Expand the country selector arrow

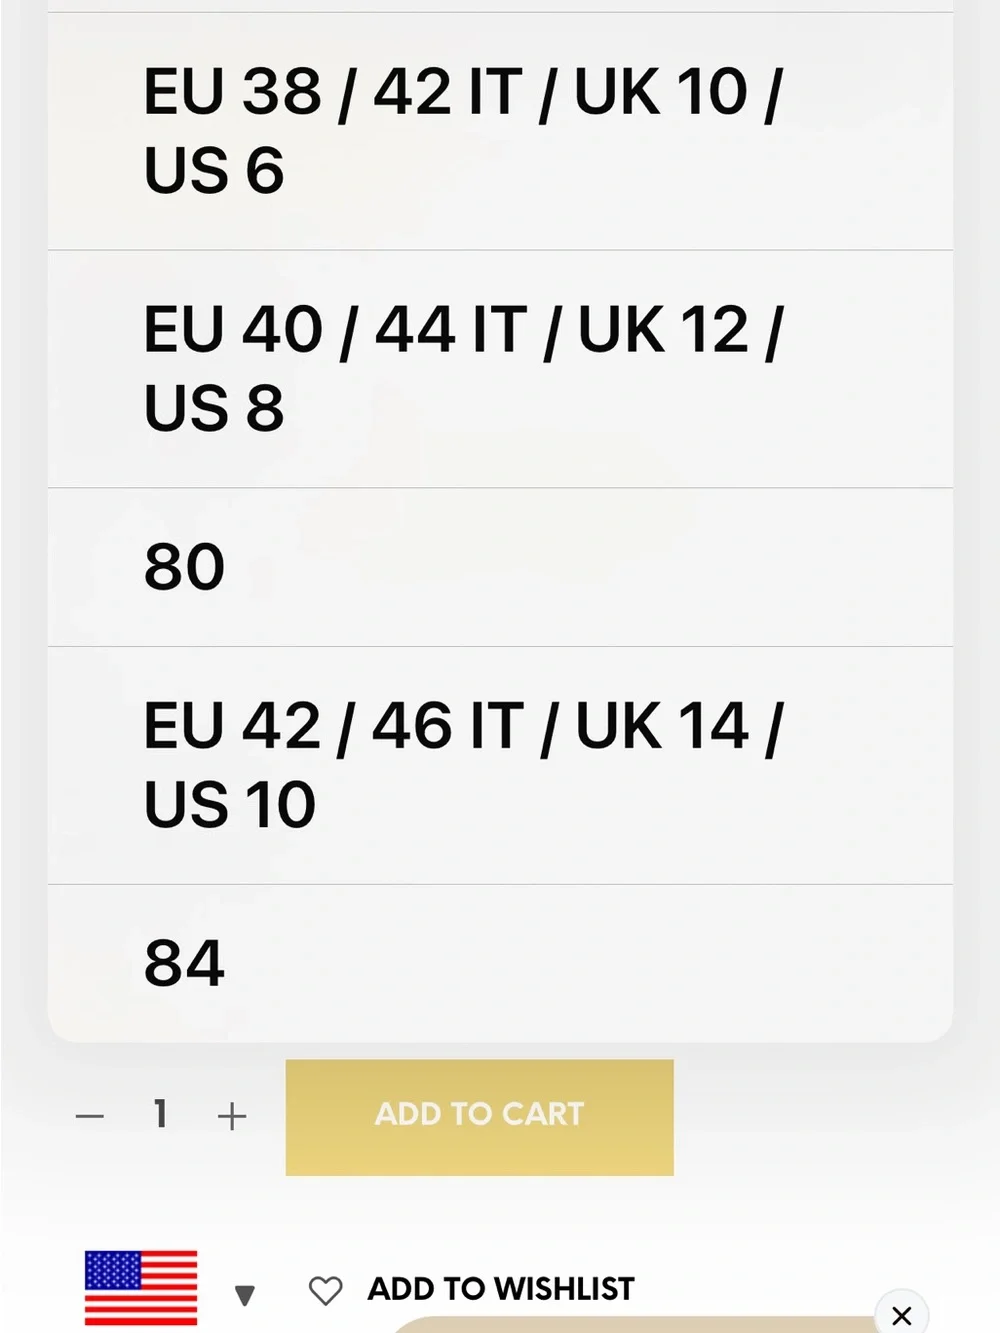point(245,1295)
